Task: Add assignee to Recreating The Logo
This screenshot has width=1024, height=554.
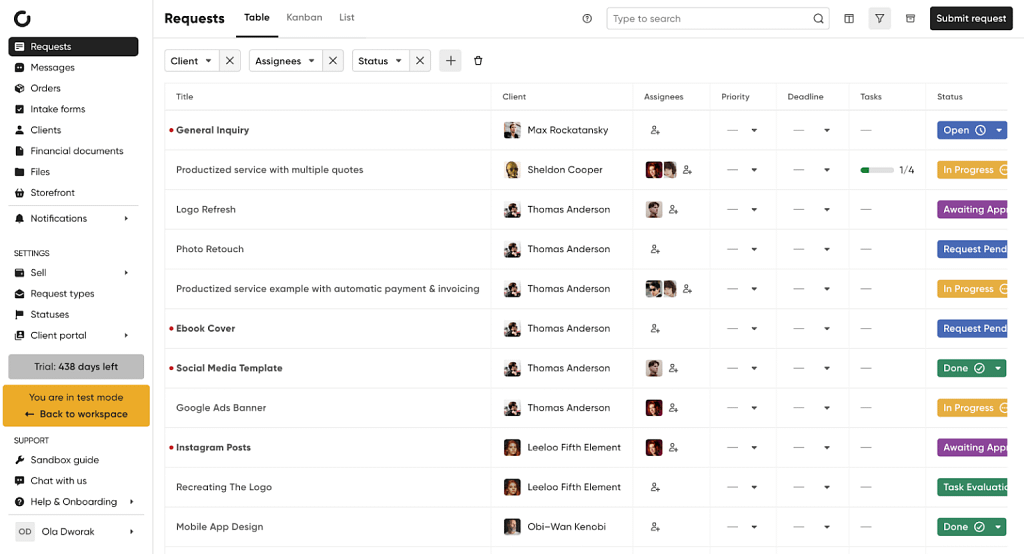Action: pos(655,487)
